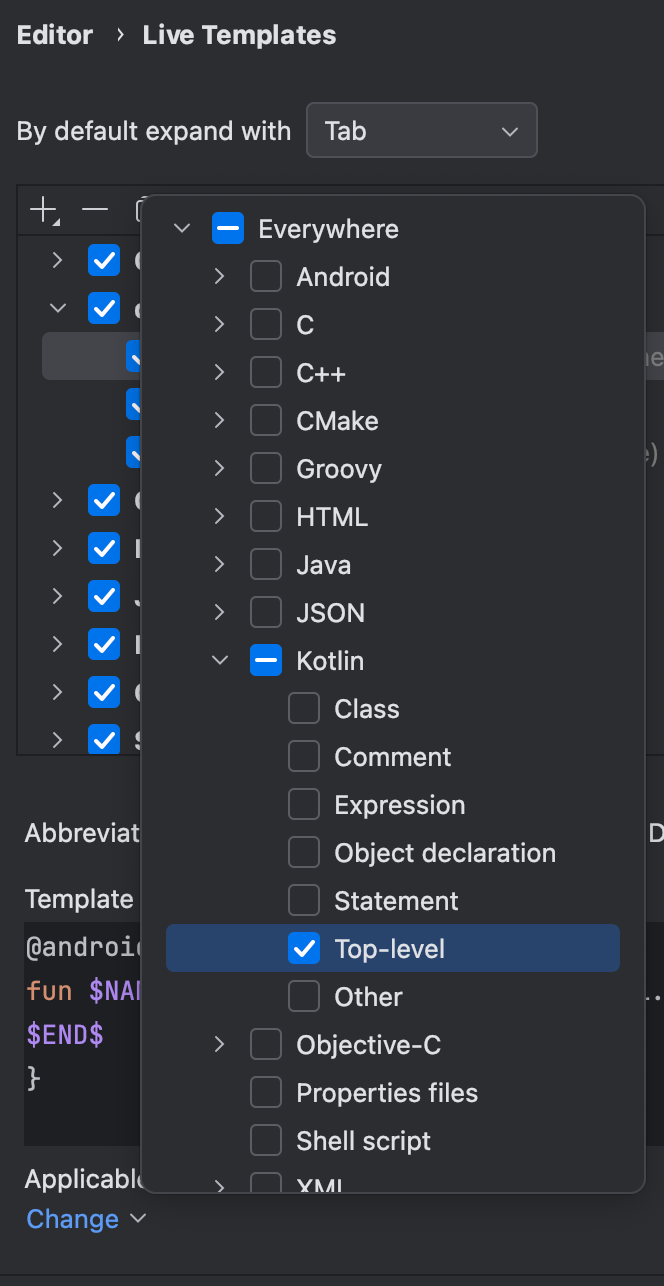
Task: Check the Objective-C checkbox
Action: click(266, 1045)
